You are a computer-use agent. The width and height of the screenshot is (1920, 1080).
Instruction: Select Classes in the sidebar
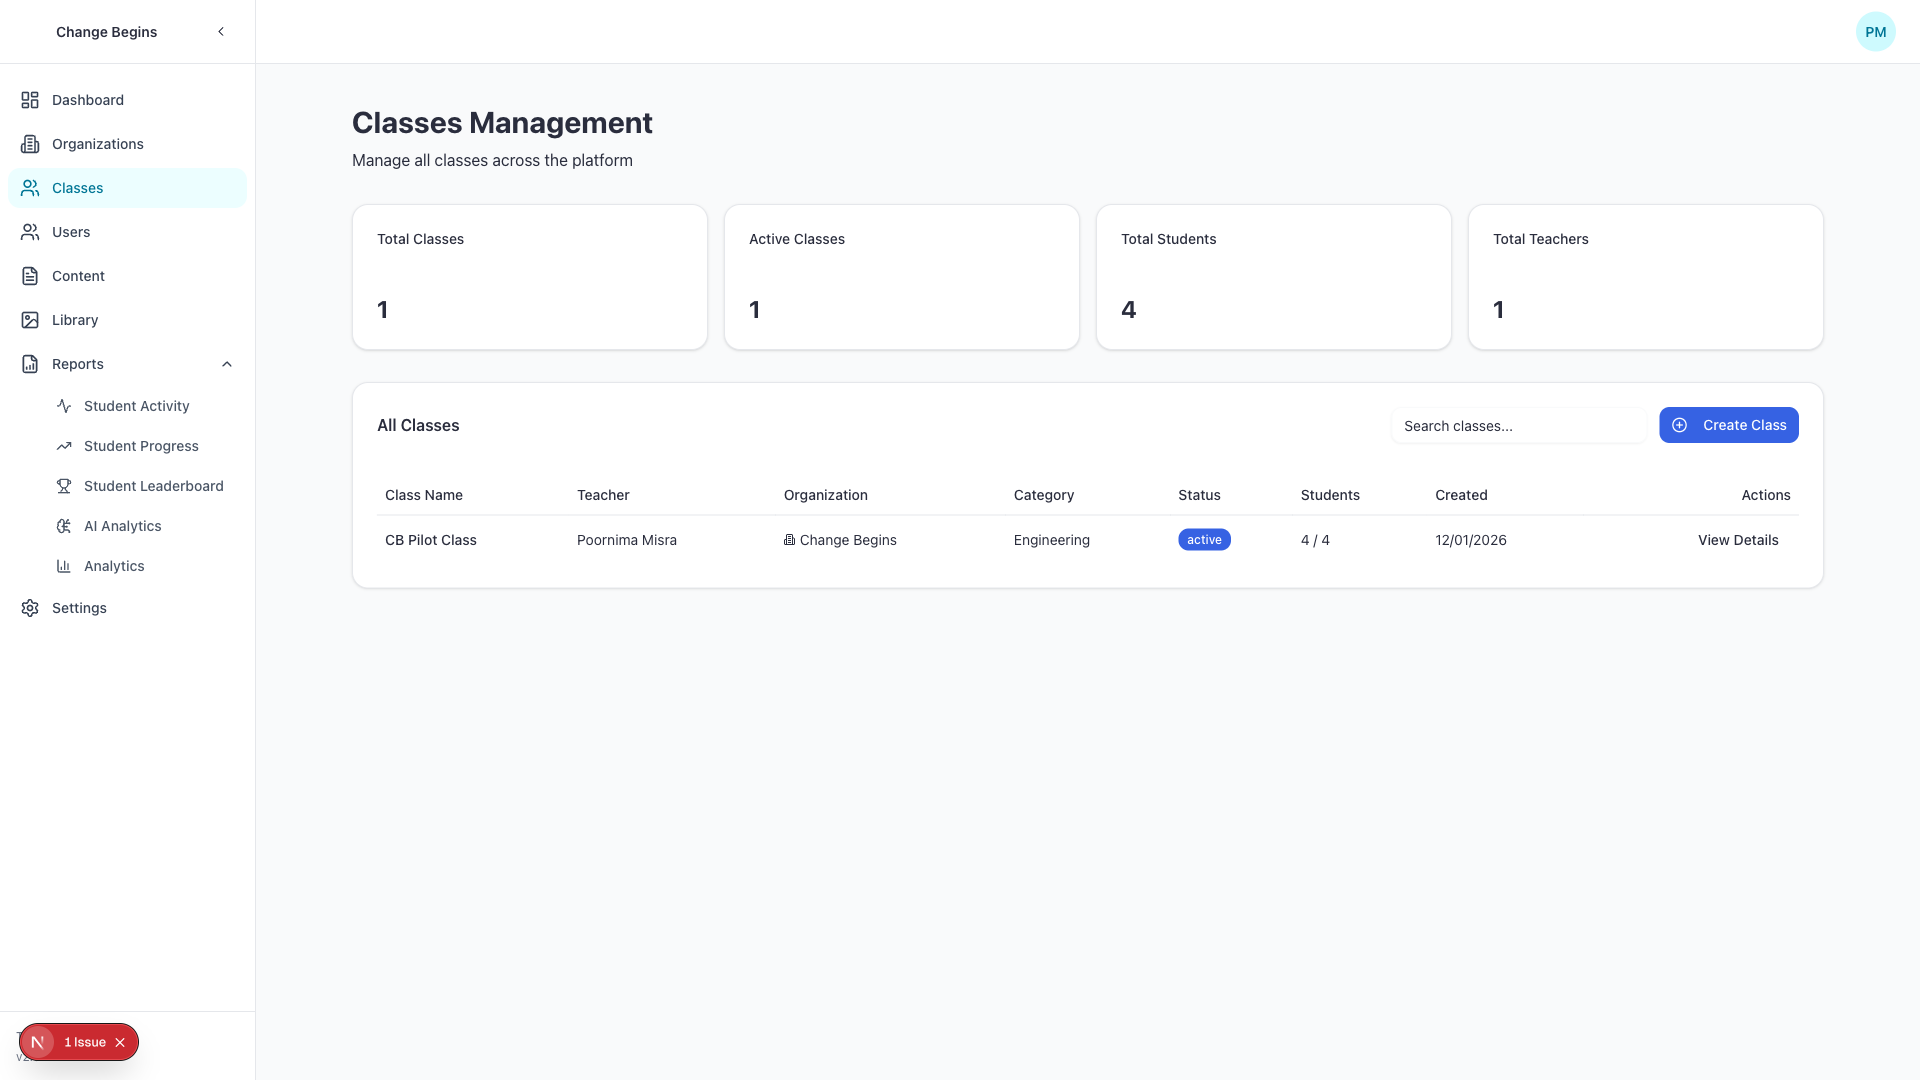point(78,188)
